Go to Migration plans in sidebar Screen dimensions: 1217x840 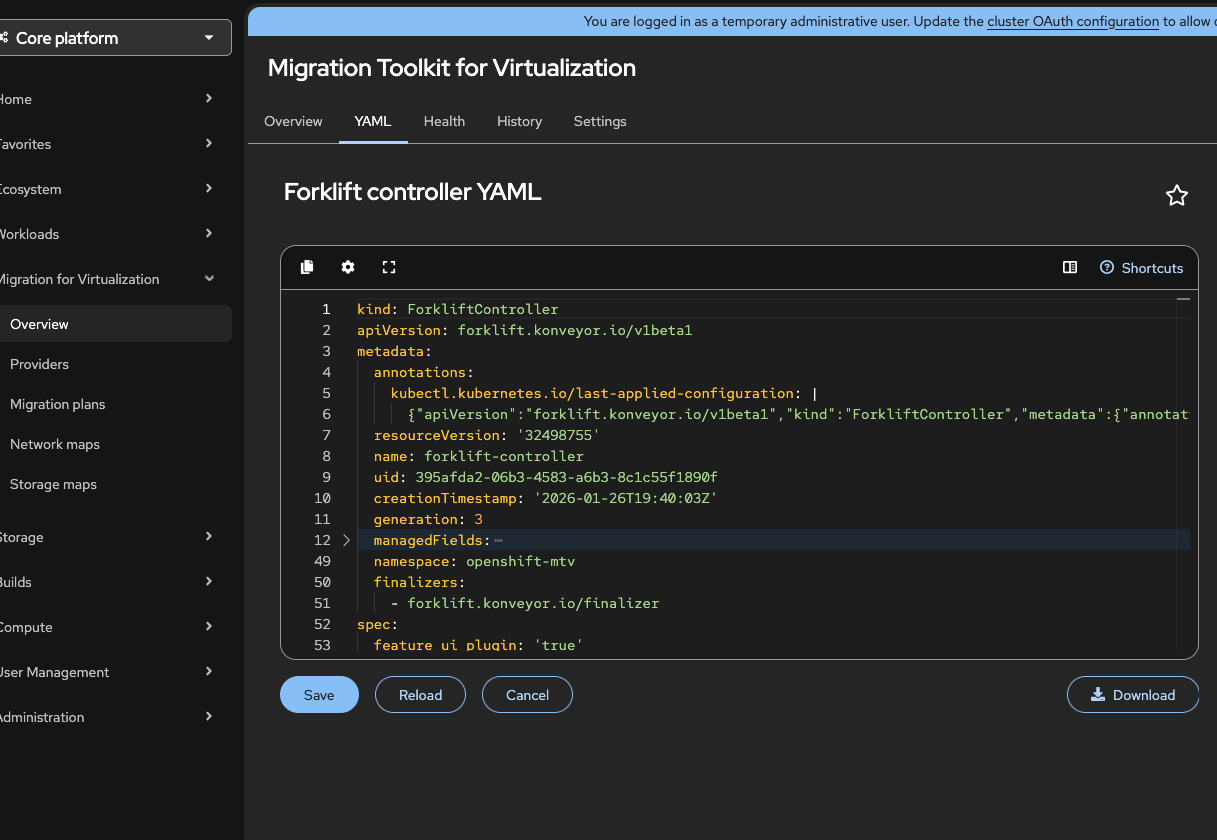click(58, 404)
